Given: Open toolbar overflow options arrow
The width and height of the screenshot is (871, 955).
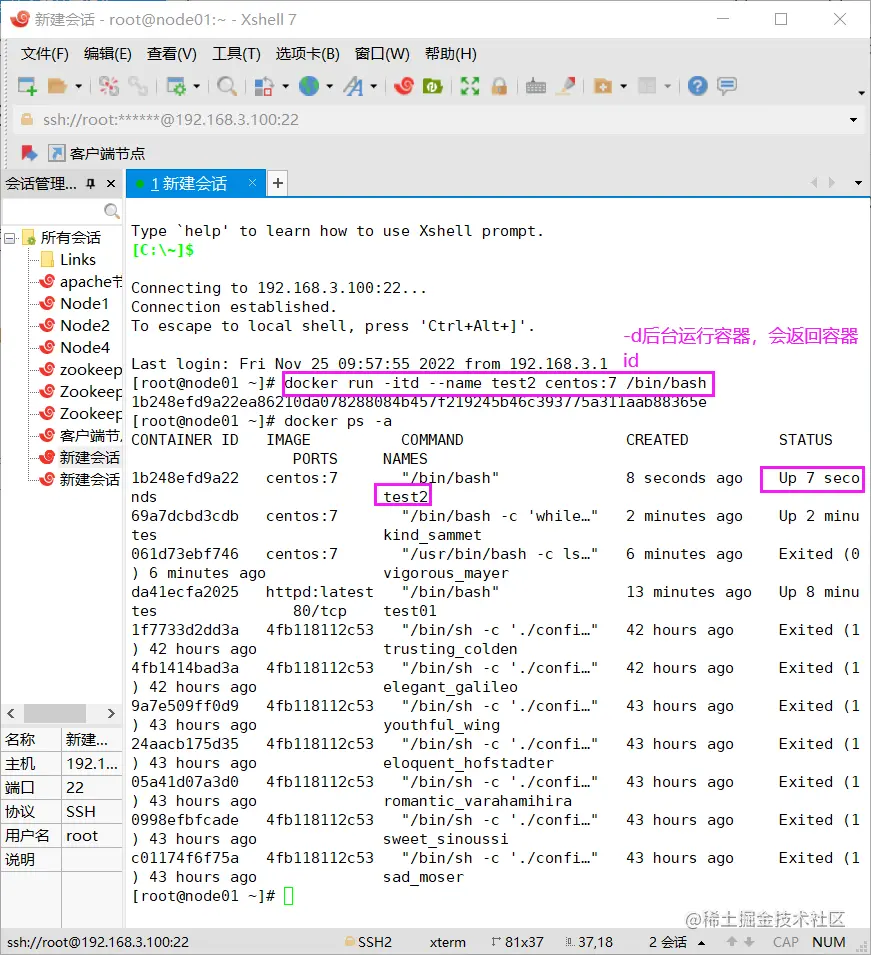Looking at the screenshot, I should pos(861,93).
